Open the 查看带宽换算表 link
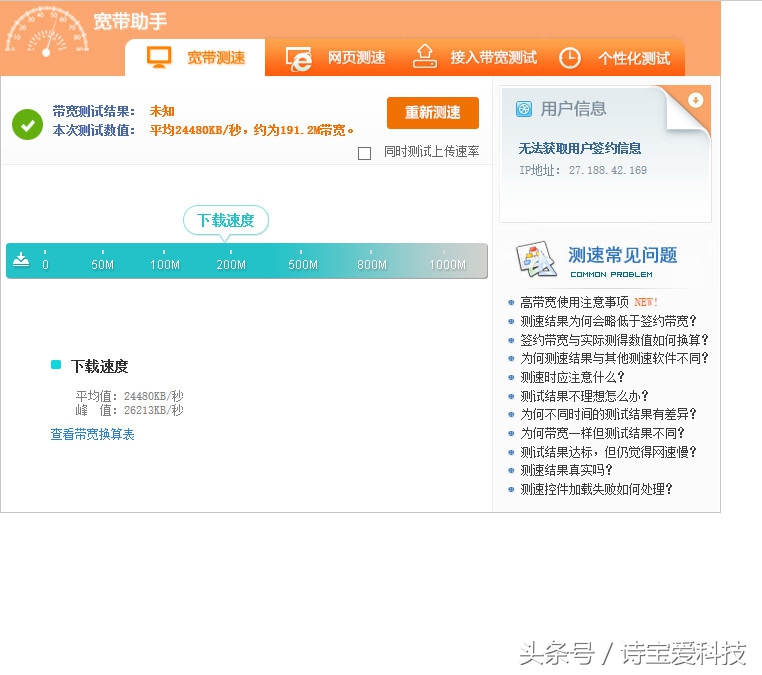762x675 pixels. 93,434
